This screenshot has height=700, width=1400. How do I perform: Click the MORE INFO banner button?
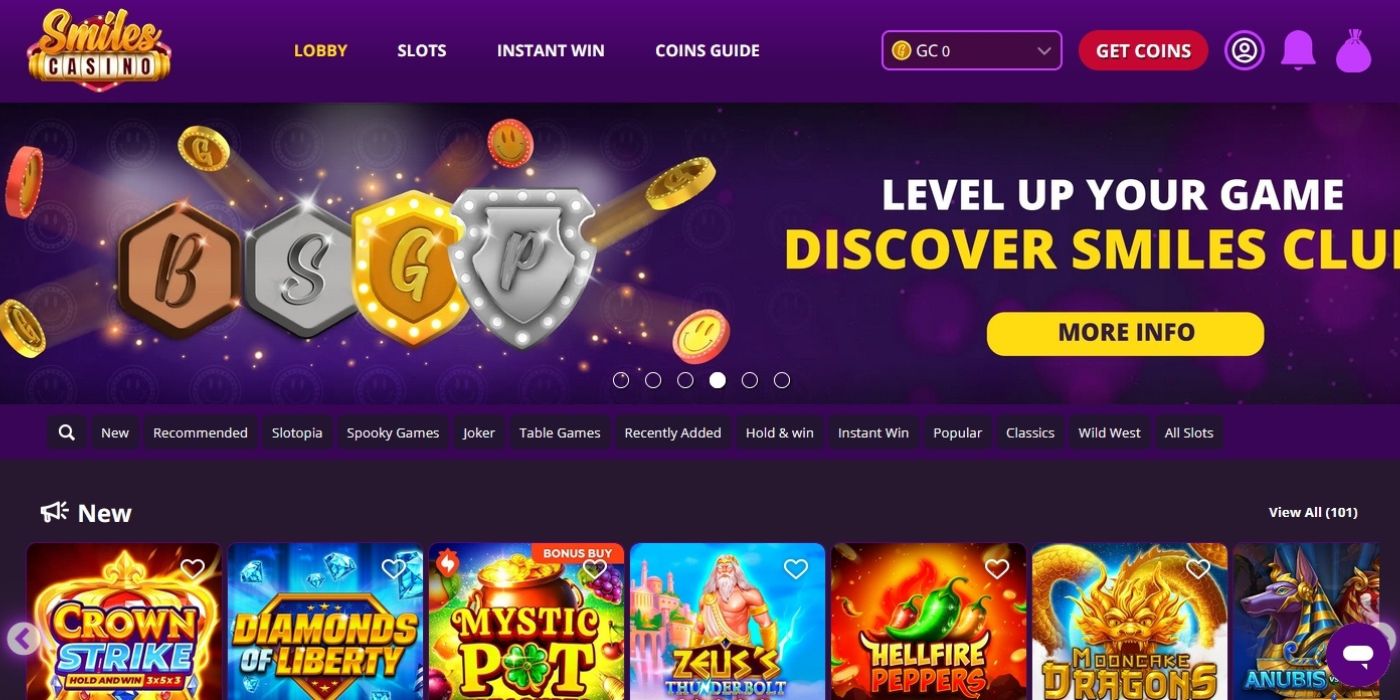click(1126, 333)
